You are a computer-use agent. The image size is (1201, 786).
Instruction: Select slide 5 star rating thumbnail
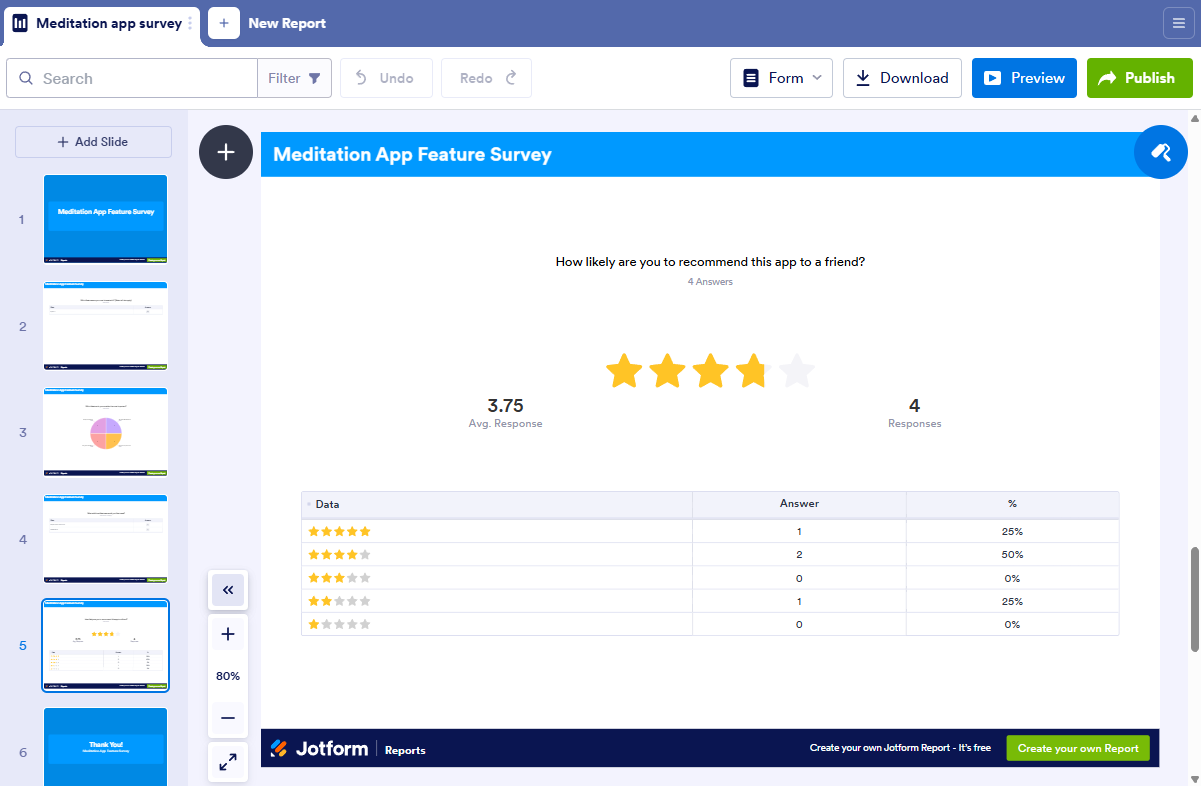(106, 646)
